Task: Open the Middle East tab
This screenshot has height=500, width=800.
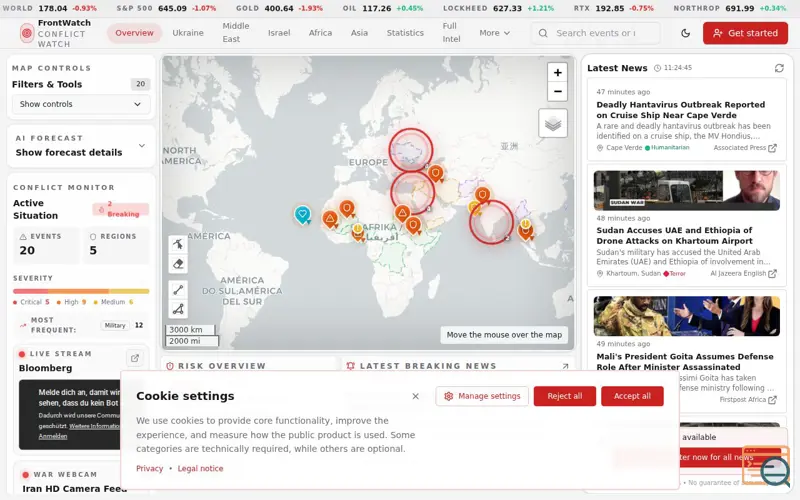Action: 236,33
